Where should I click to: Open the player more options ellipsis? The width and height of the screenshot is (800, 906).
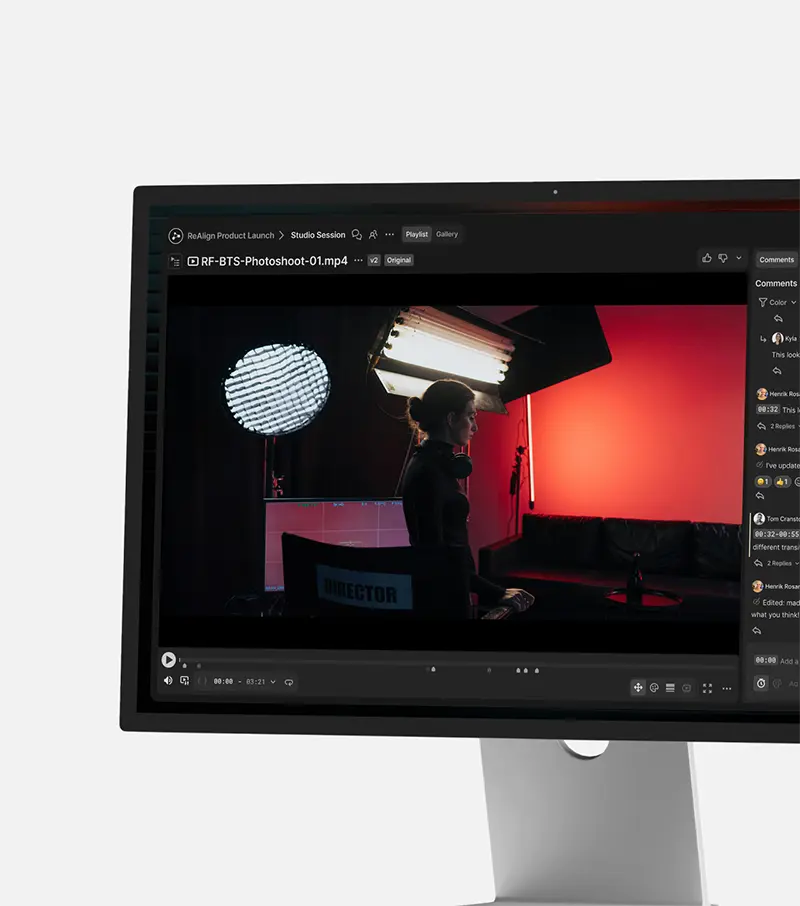tap(727, 689)
